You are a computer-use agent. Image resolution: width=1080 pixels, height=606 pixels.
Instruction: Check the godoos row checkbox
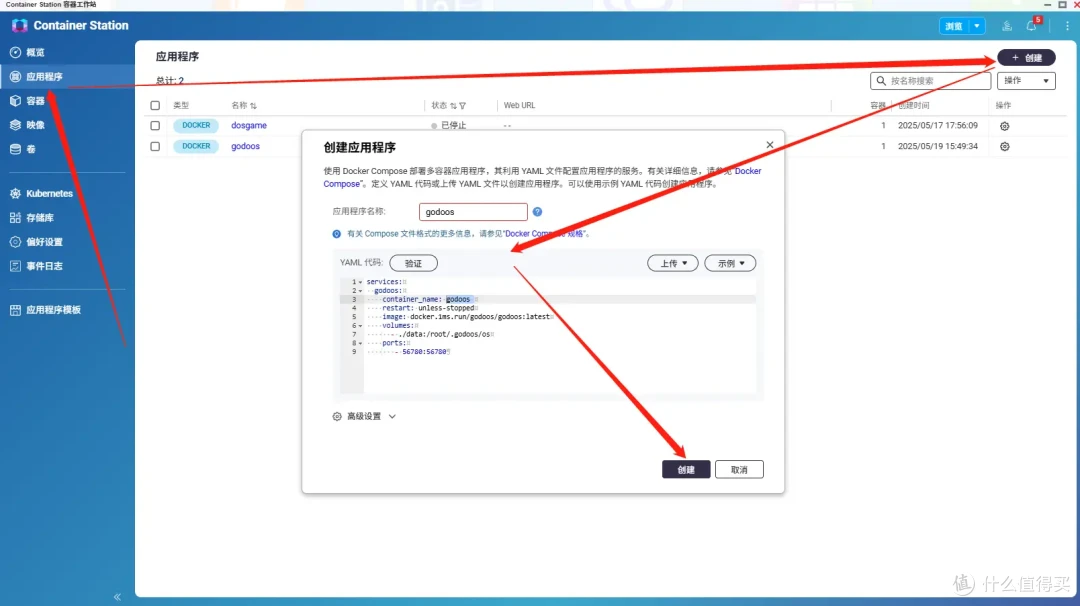click(155, 146)
